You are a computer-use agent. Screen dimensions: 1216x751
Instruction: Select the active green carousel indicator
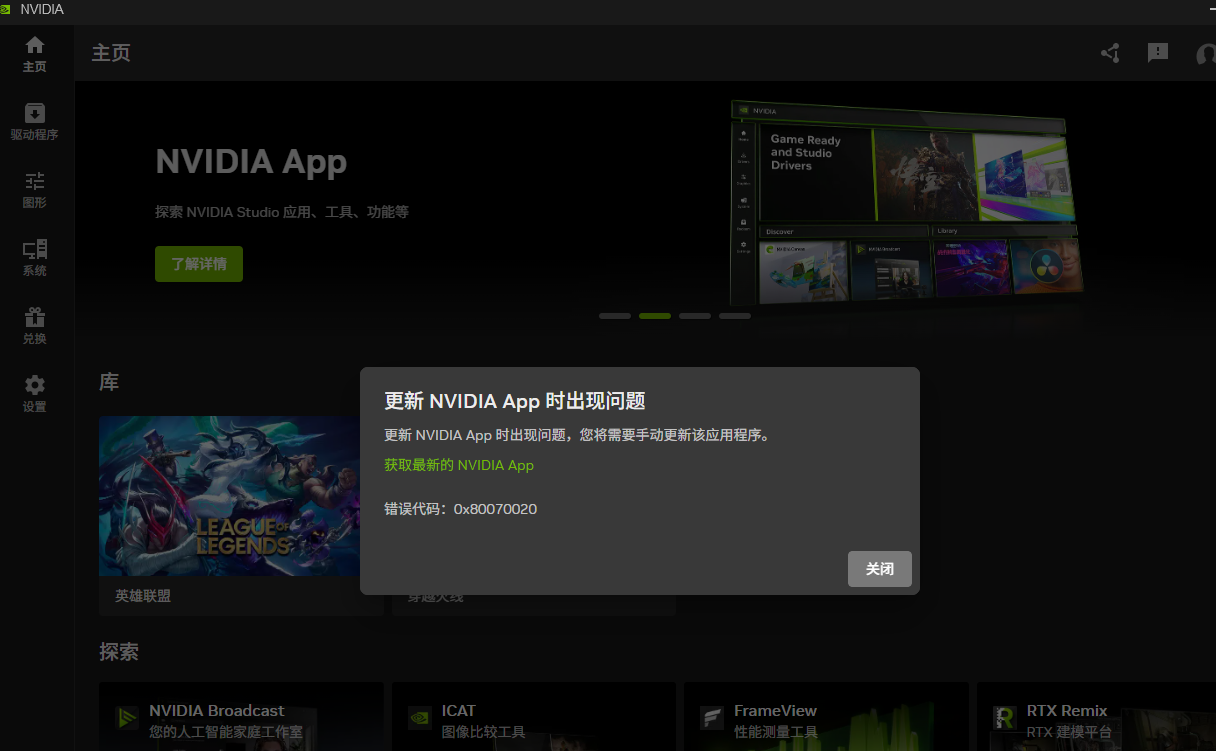(655, 316)
